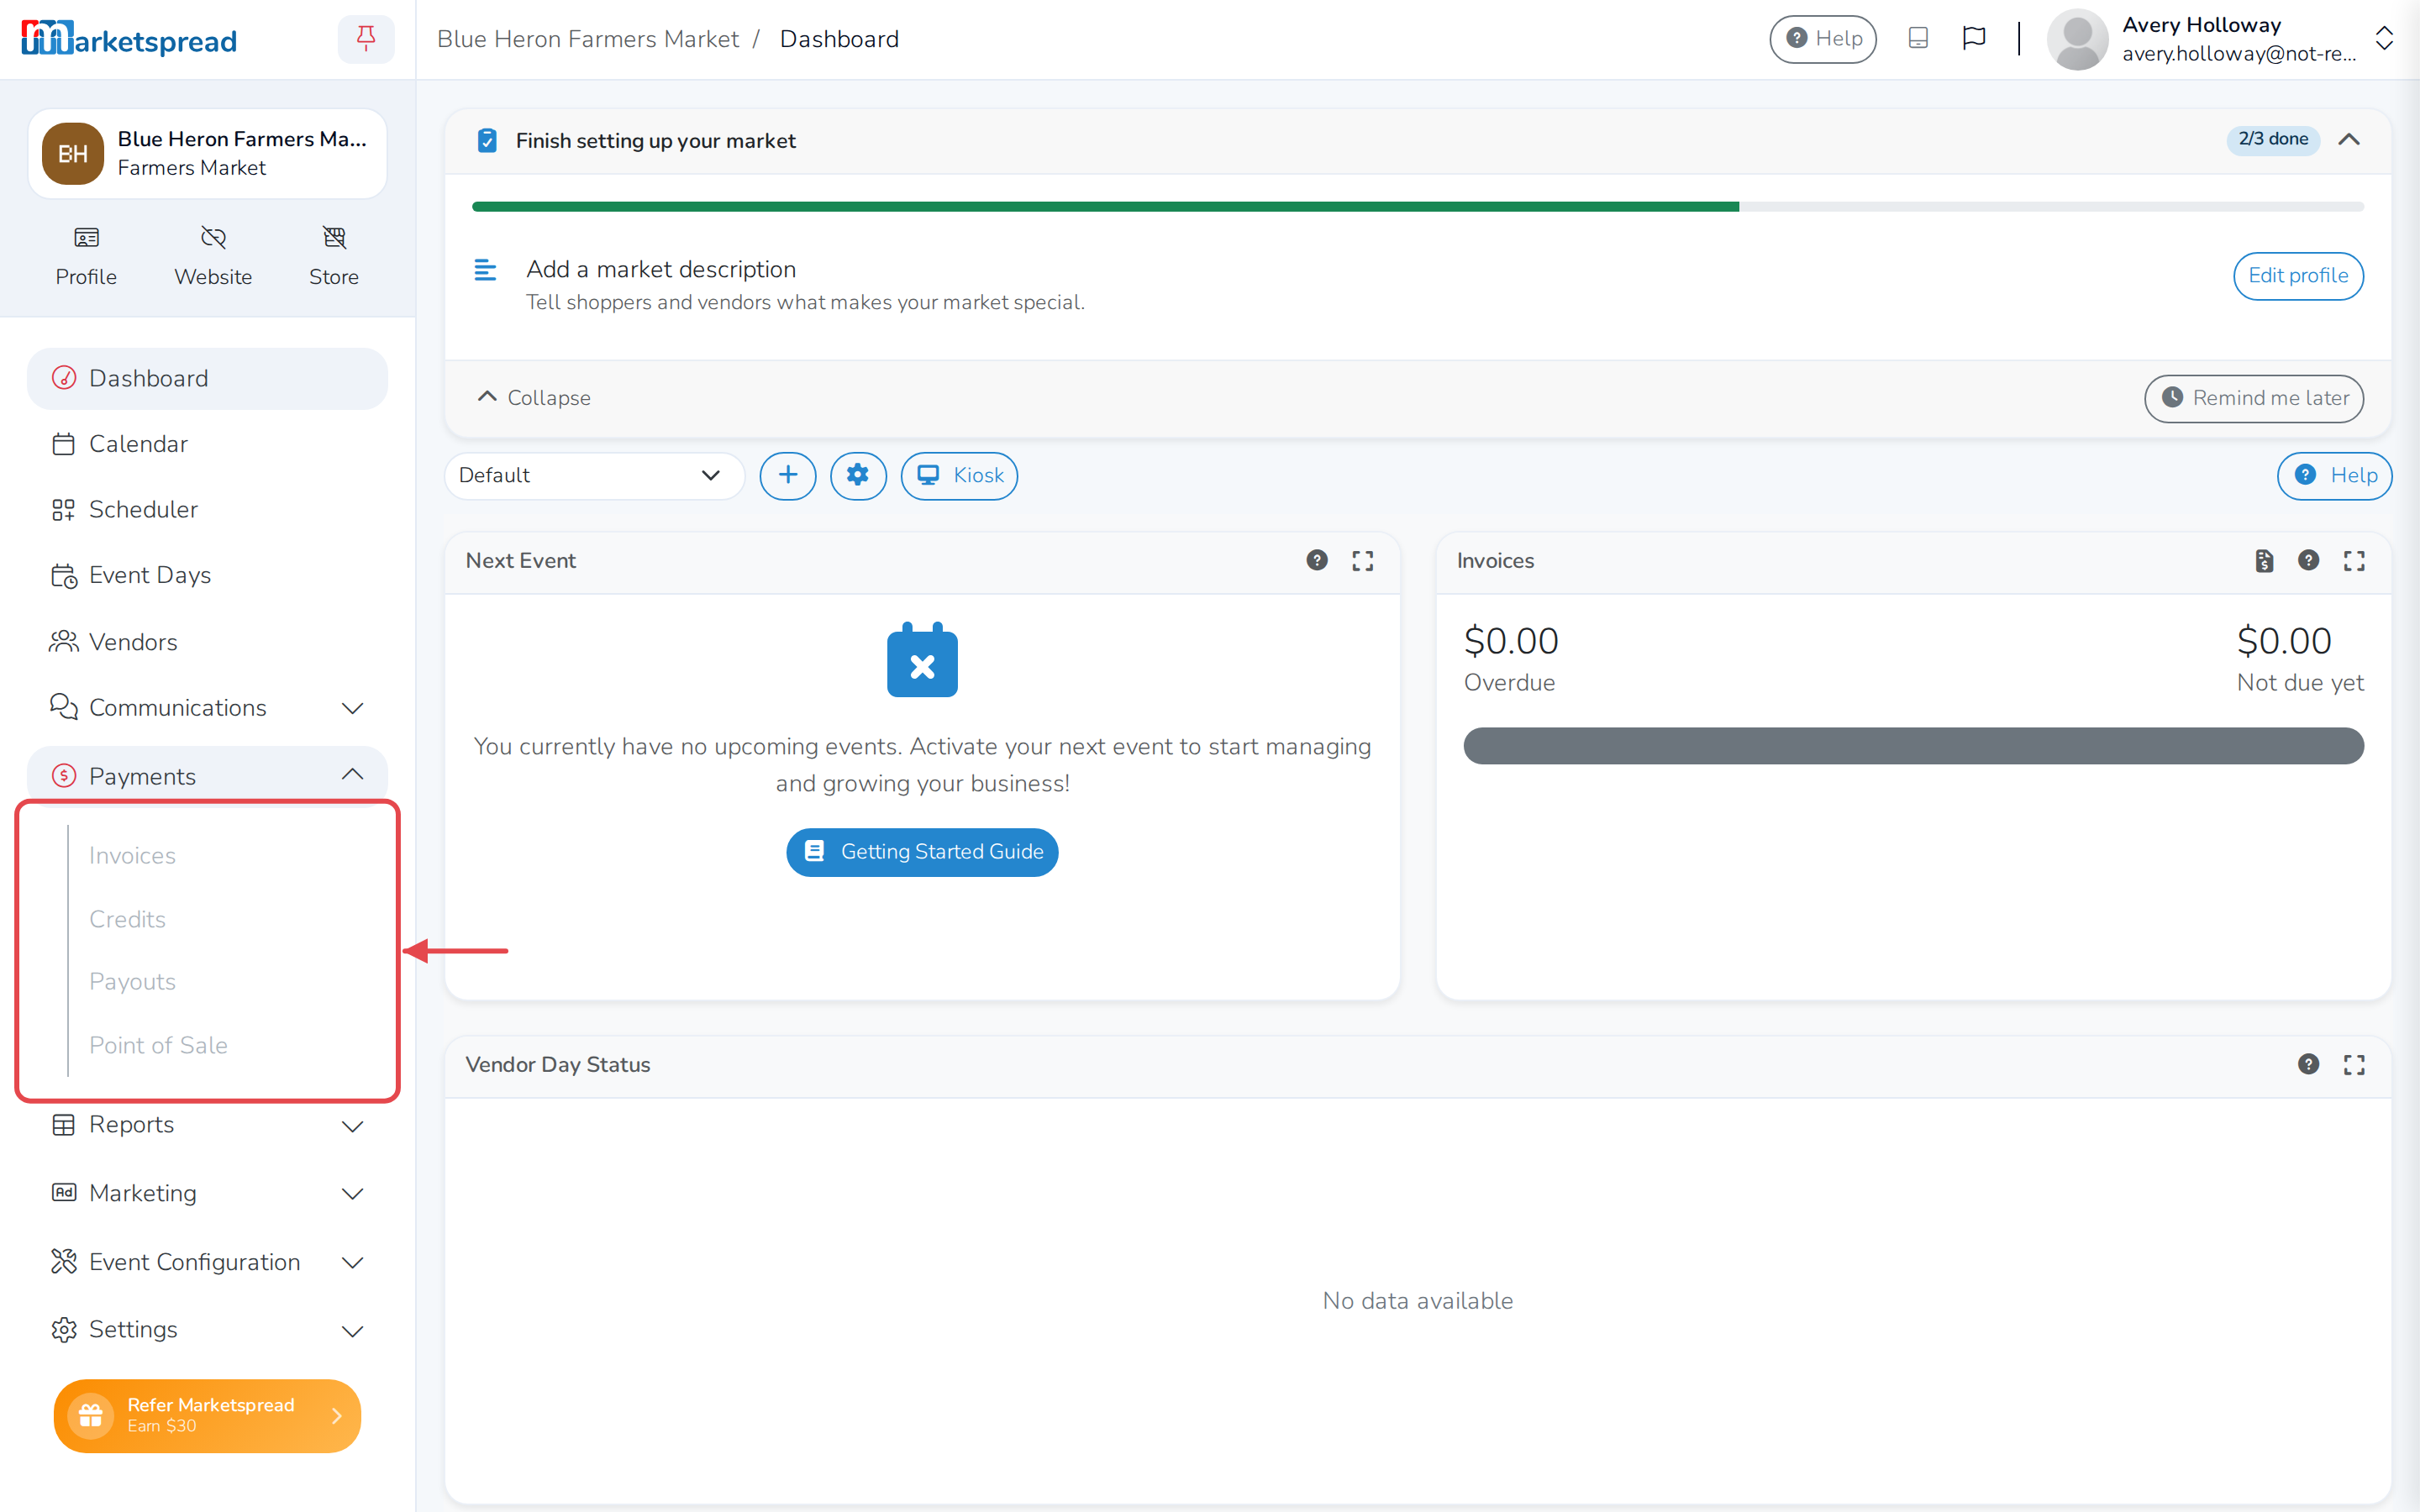Click Remind me later button

(2254, 398)
